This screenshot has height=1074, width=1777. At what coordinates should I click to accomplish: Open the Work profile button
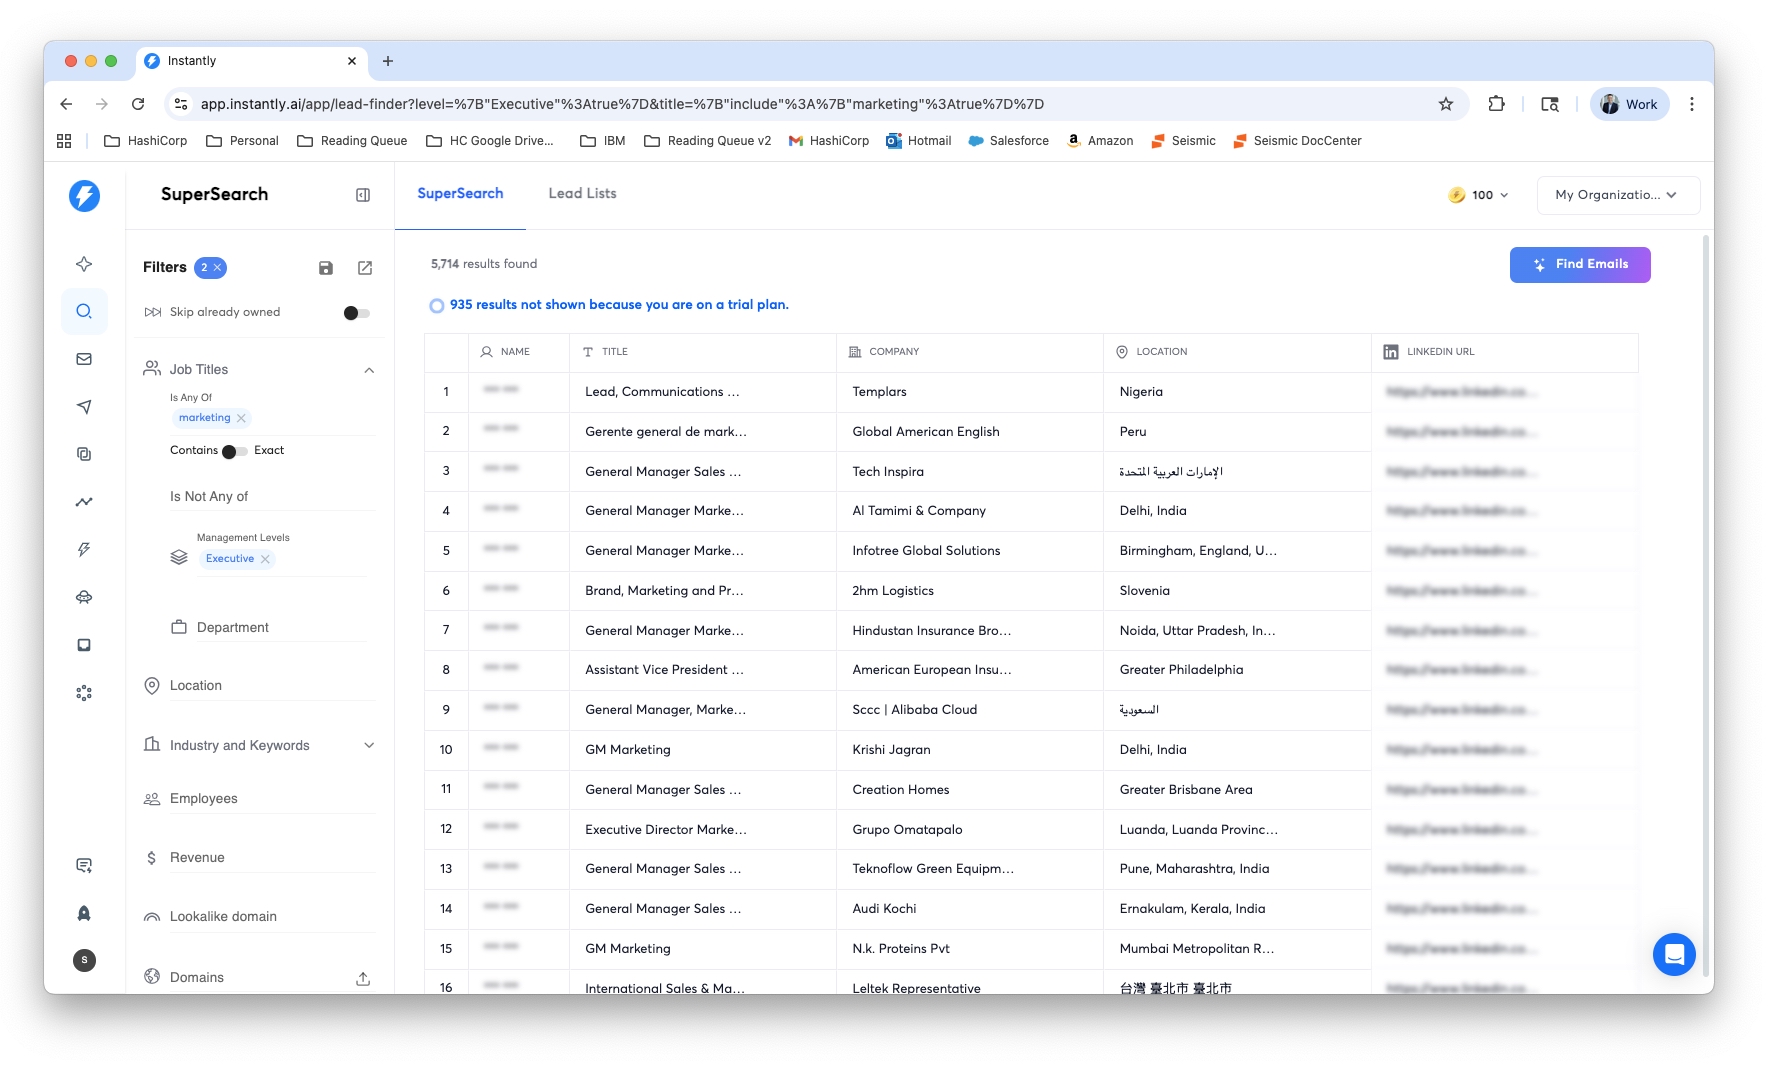1629,104
